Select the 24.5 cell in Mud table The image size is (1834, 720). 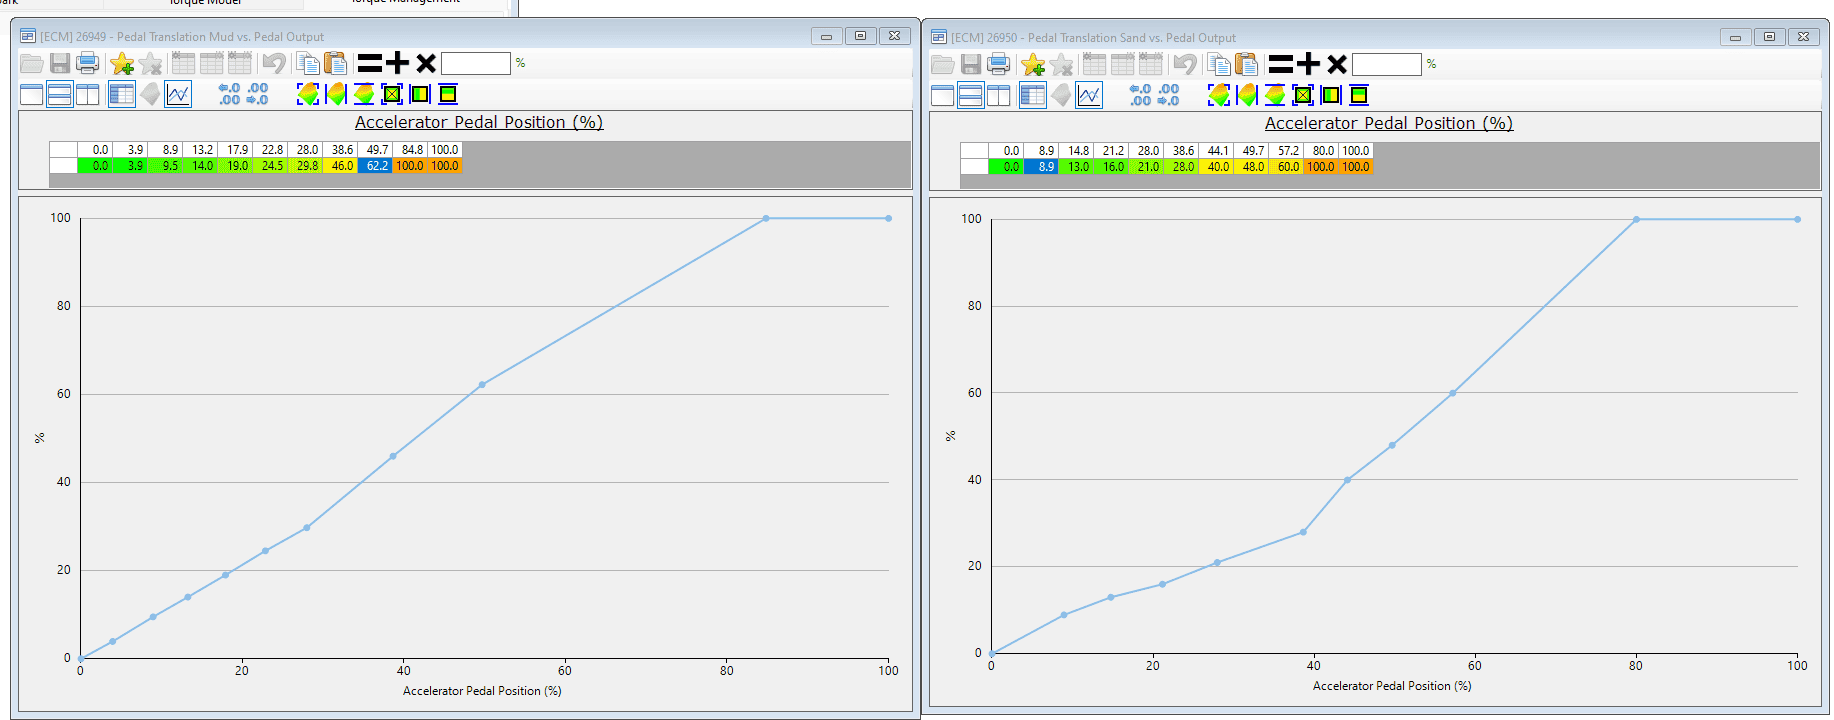270,166
